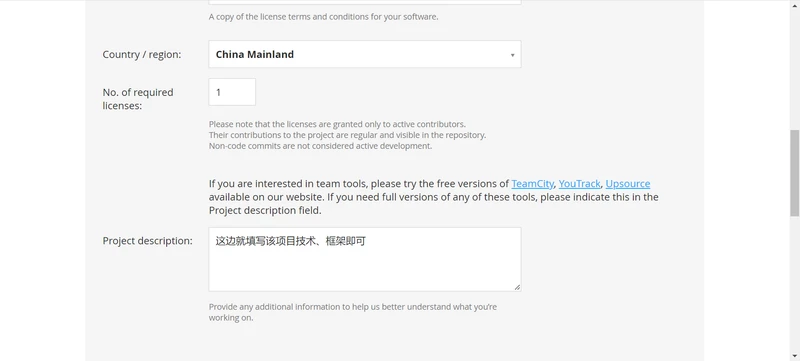Open the China Mainland country dropdown

click(x=364, y=54)
